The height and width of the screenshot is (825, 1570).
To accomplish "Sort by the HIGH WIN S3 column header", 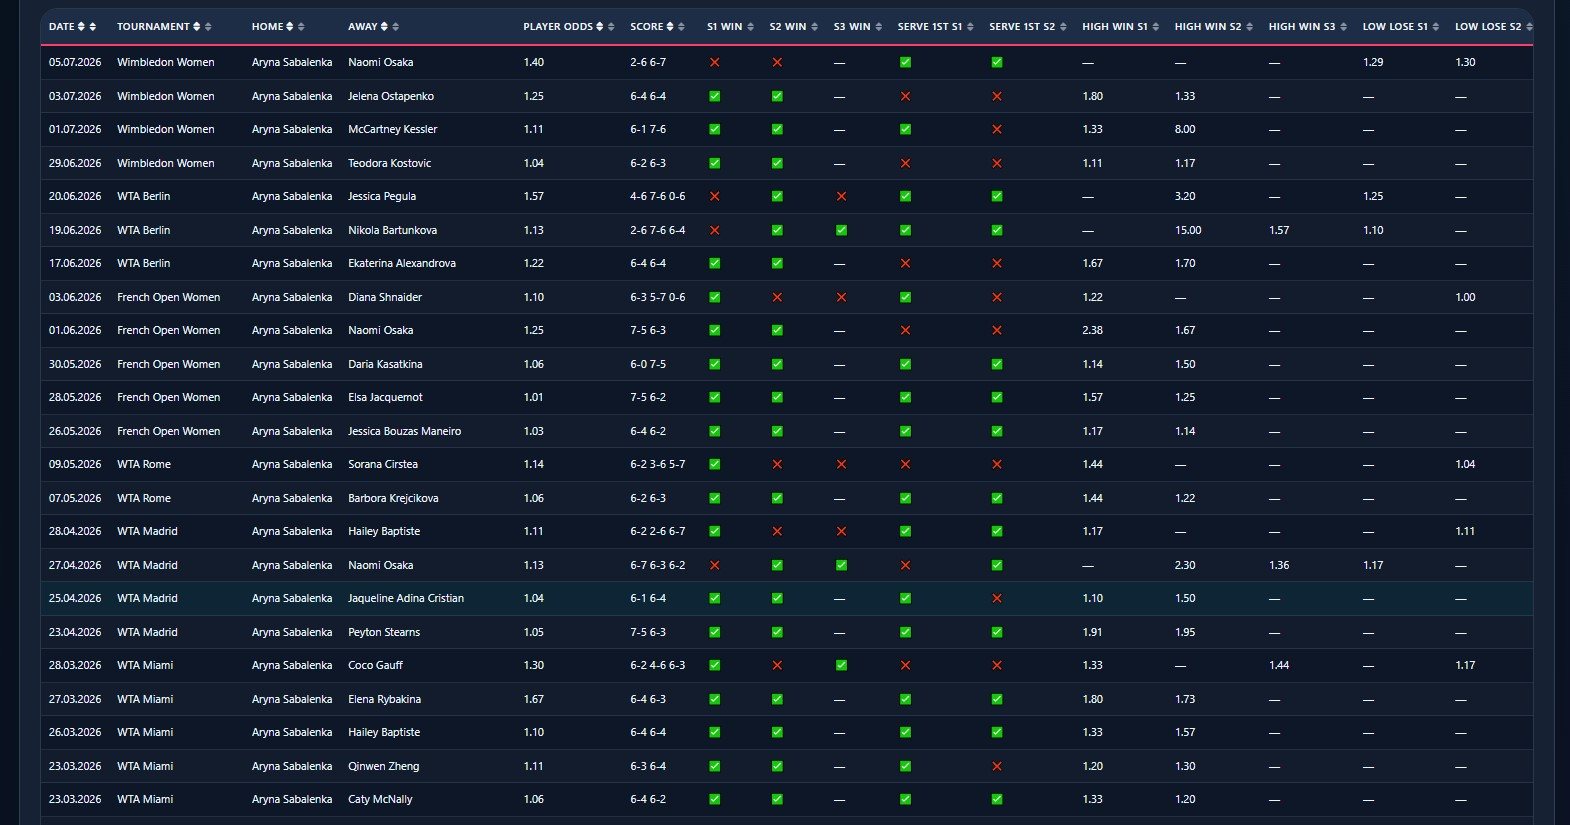I will (1307, 27).
